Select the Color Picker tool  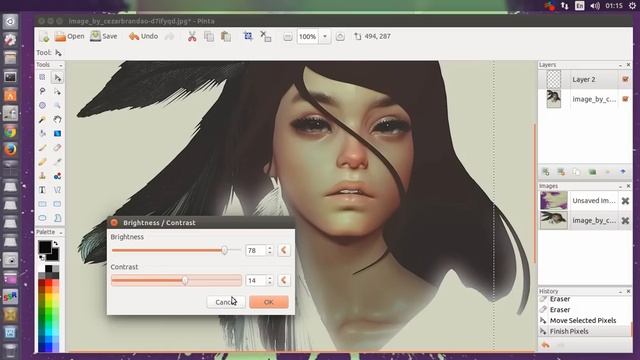click(x=58, y=162)
